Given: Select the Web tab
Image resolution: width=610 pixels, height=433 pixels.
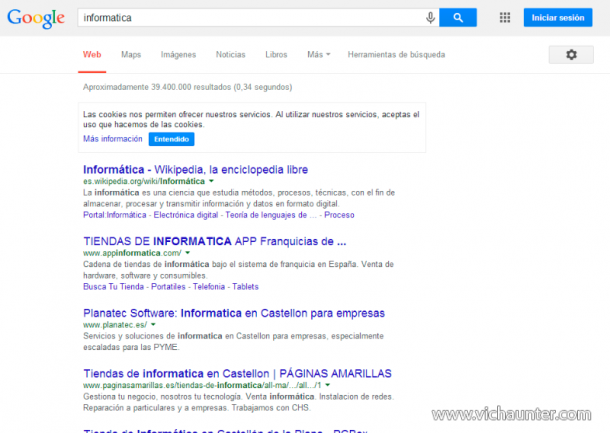Looking at the screenshot, I should point(92,54).
